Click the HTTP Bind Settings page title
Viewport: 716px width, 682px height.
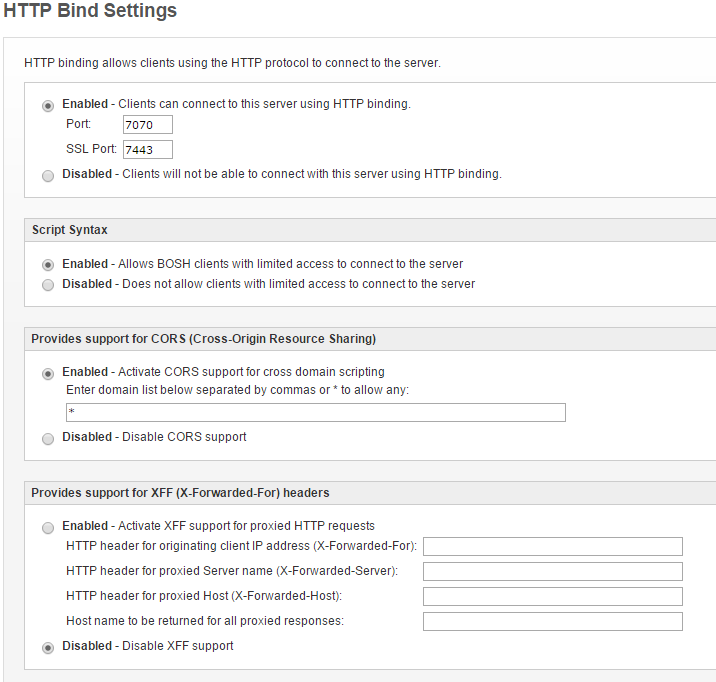(x=90, y=10)
